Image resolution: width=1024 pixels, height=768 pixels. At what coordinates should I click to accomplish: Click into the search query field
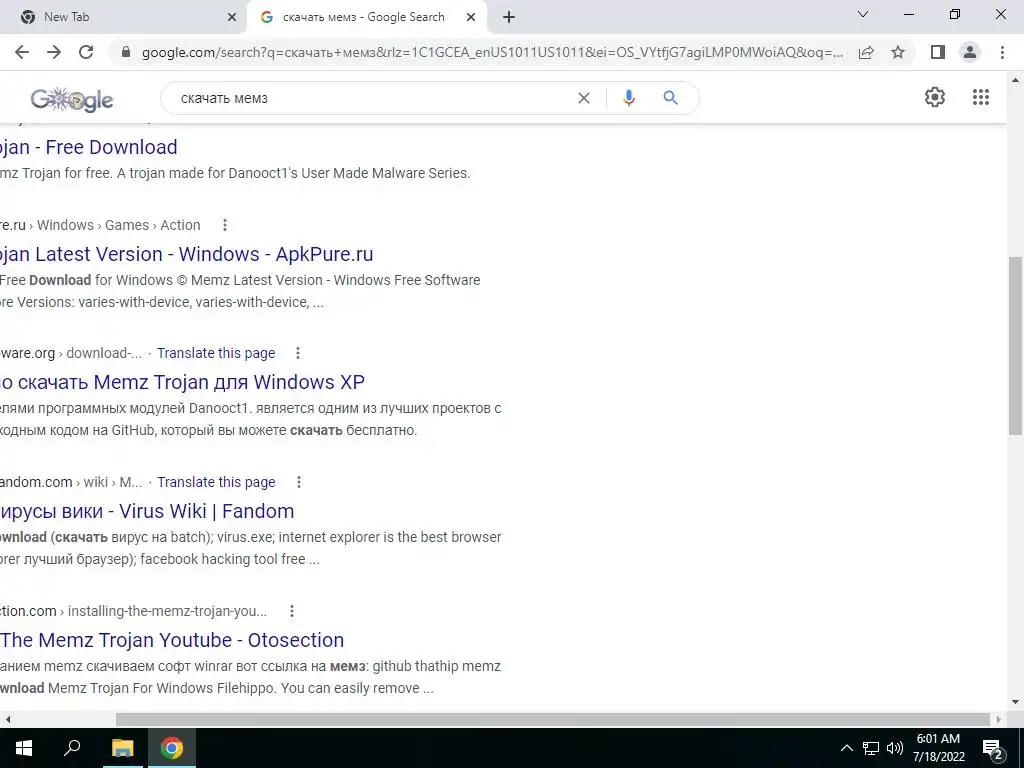[372, 98]
